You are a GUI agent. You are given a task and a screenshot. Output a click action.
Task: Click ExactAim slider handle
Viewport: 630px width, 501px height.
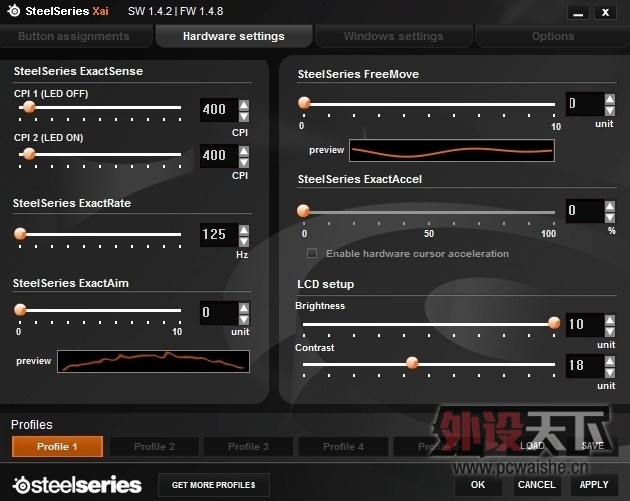(x=20, y=309)
